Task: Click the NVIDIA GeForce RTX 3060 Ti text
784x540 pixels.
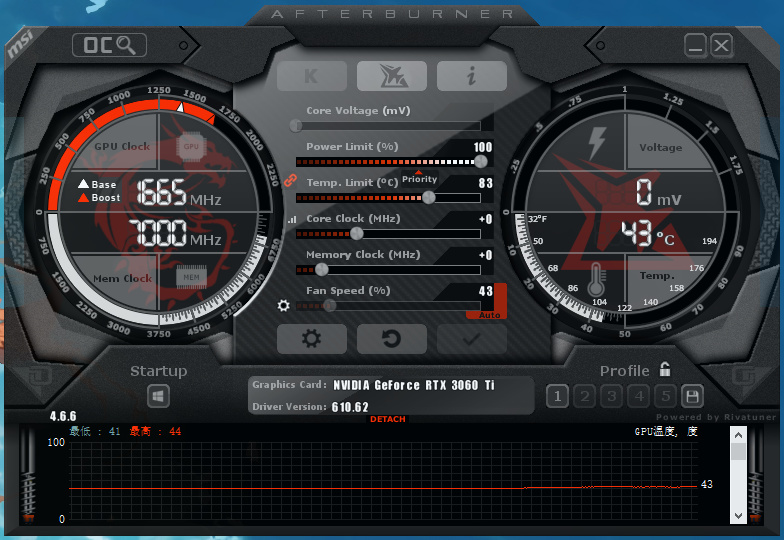Action: coord(414,385)
